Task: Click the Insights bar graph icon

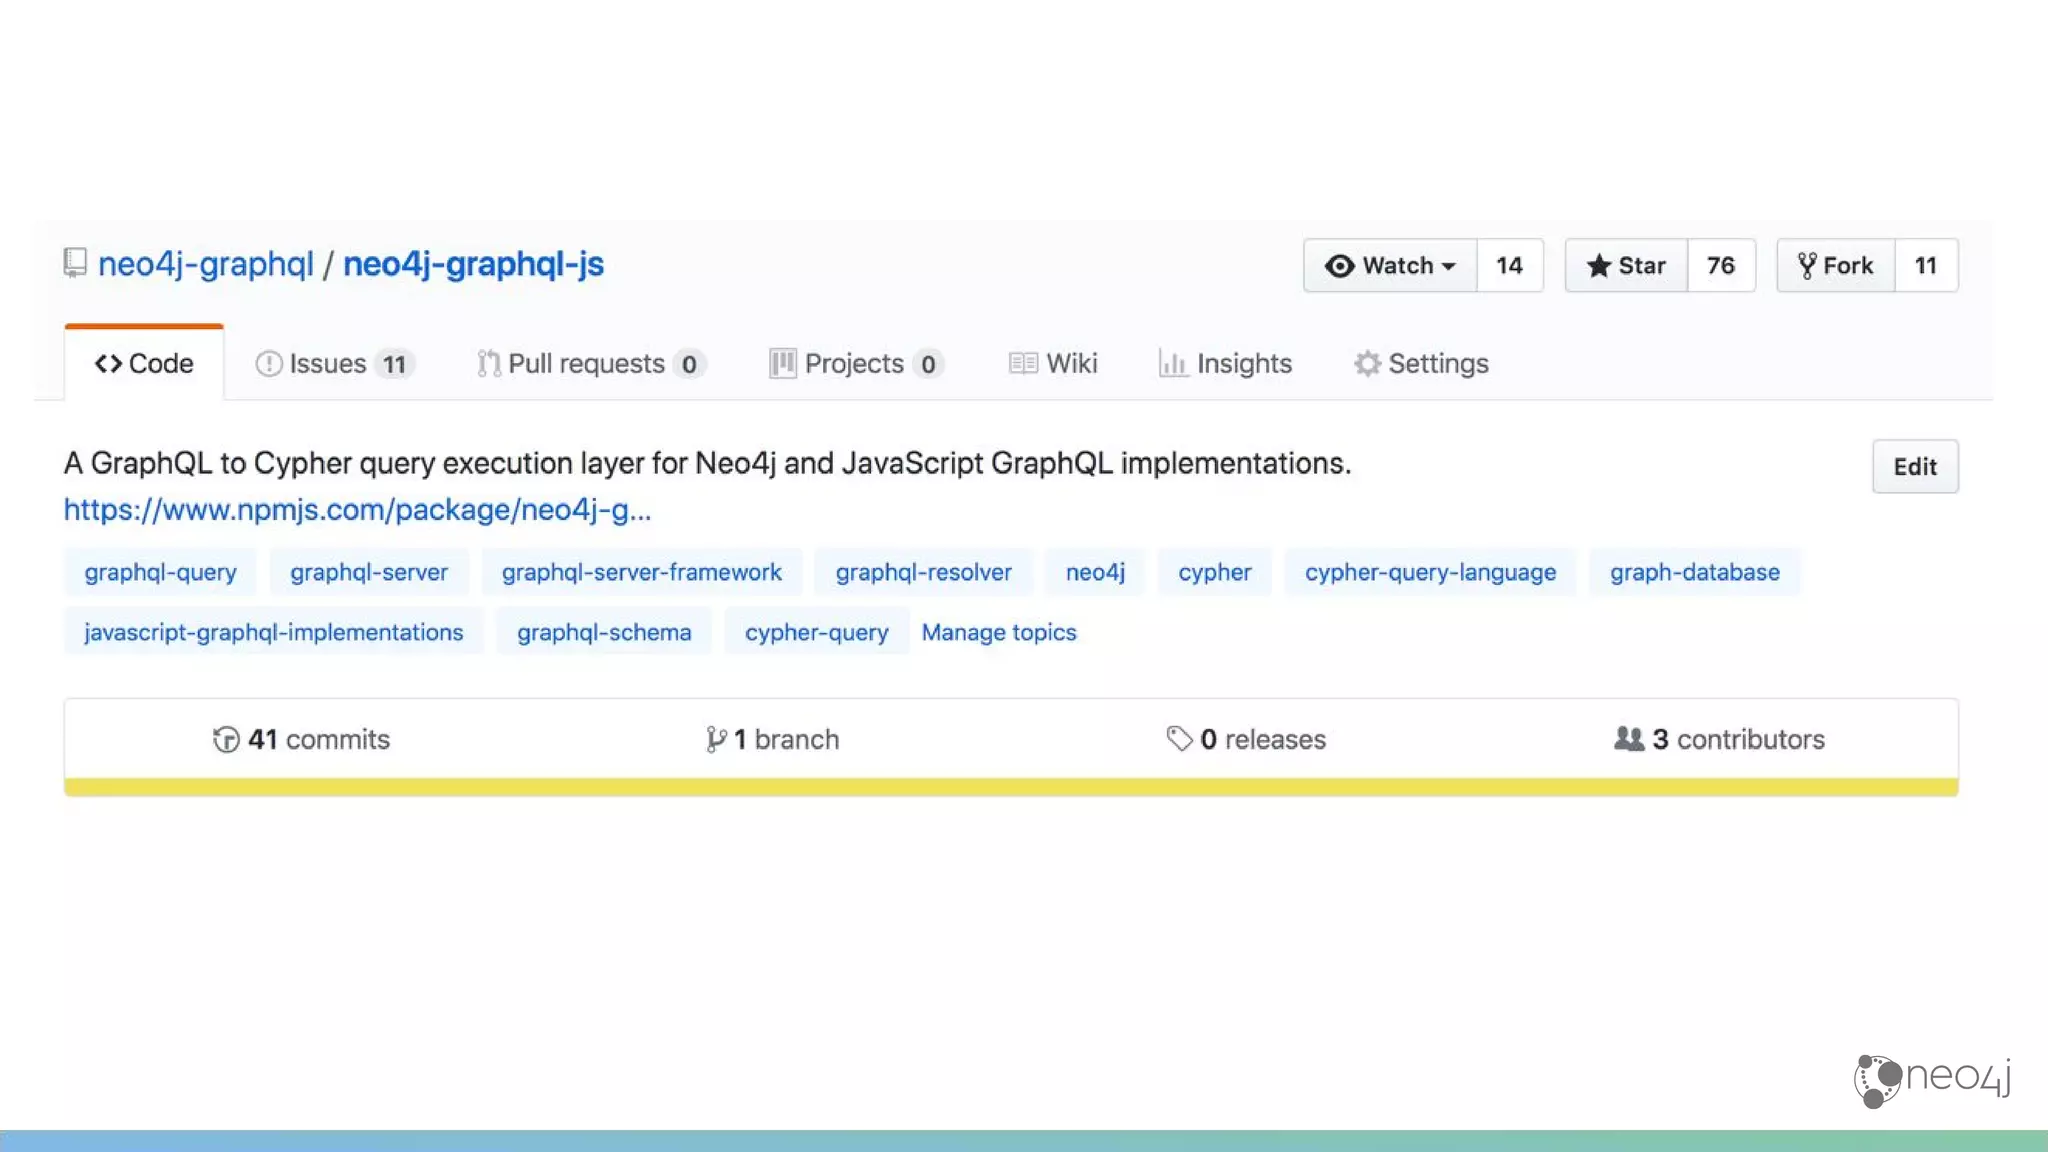Action: point(1172,364)
